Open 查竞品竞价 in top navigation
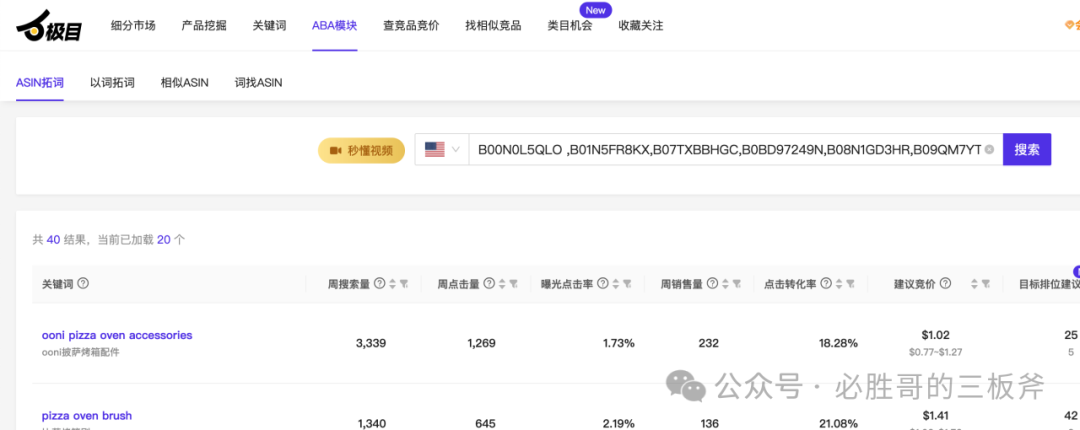The height and width of the screenshot is (430, 1080). (411, 26)
